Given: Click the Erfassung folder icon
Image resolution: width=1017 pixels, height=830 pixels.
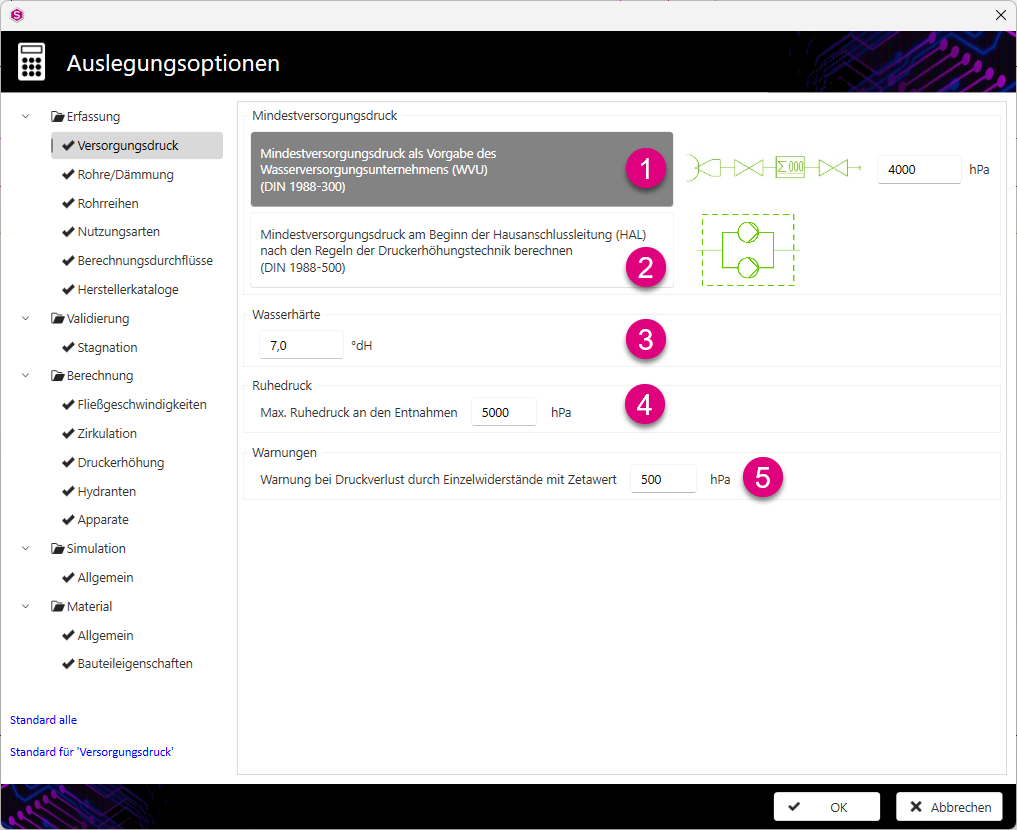Looking at the screenshot, I should tap(58, 117).
